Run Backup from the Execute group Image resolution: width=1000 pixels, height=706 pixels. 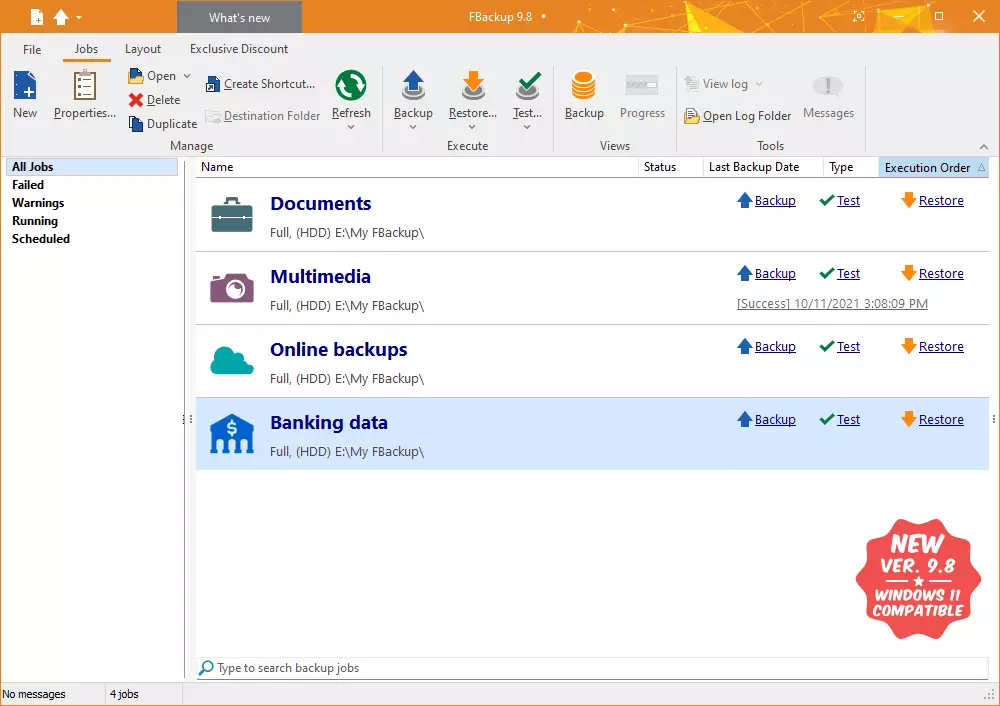pos(413,96)
